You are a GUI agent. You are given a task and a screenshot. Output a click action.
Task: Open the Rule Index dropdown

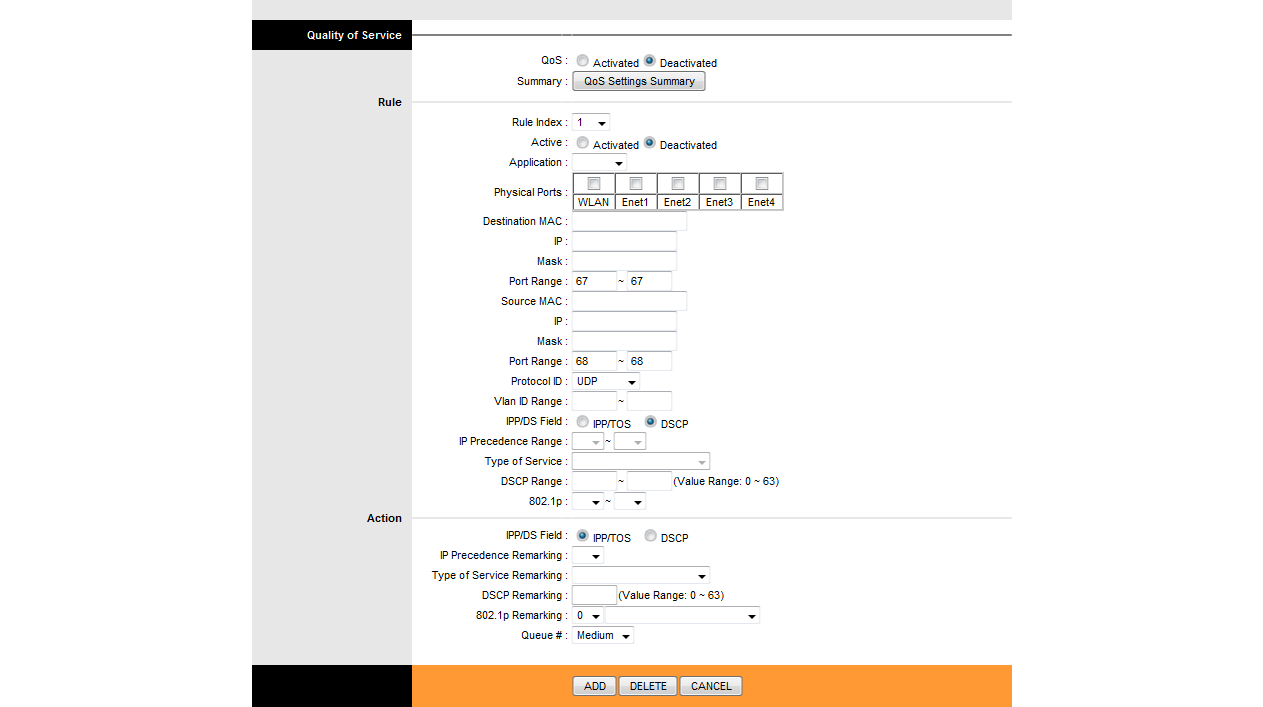[591, 122]
